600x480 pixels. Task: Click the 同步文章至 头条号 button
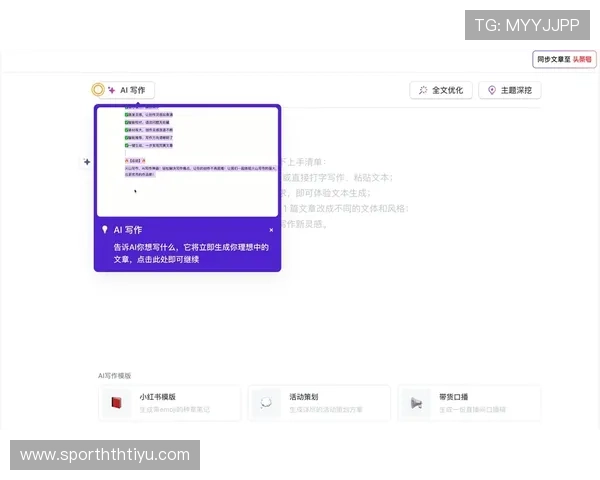pyautogui.click(x=564, y=59)
